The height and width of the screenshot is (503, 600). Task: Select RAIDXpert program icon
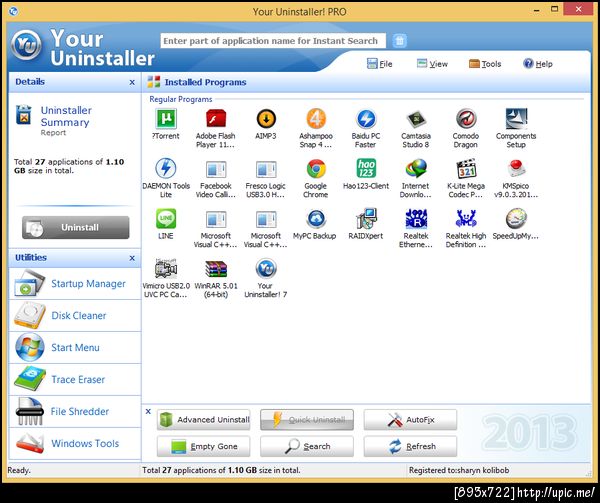click(x=366, y=219)
